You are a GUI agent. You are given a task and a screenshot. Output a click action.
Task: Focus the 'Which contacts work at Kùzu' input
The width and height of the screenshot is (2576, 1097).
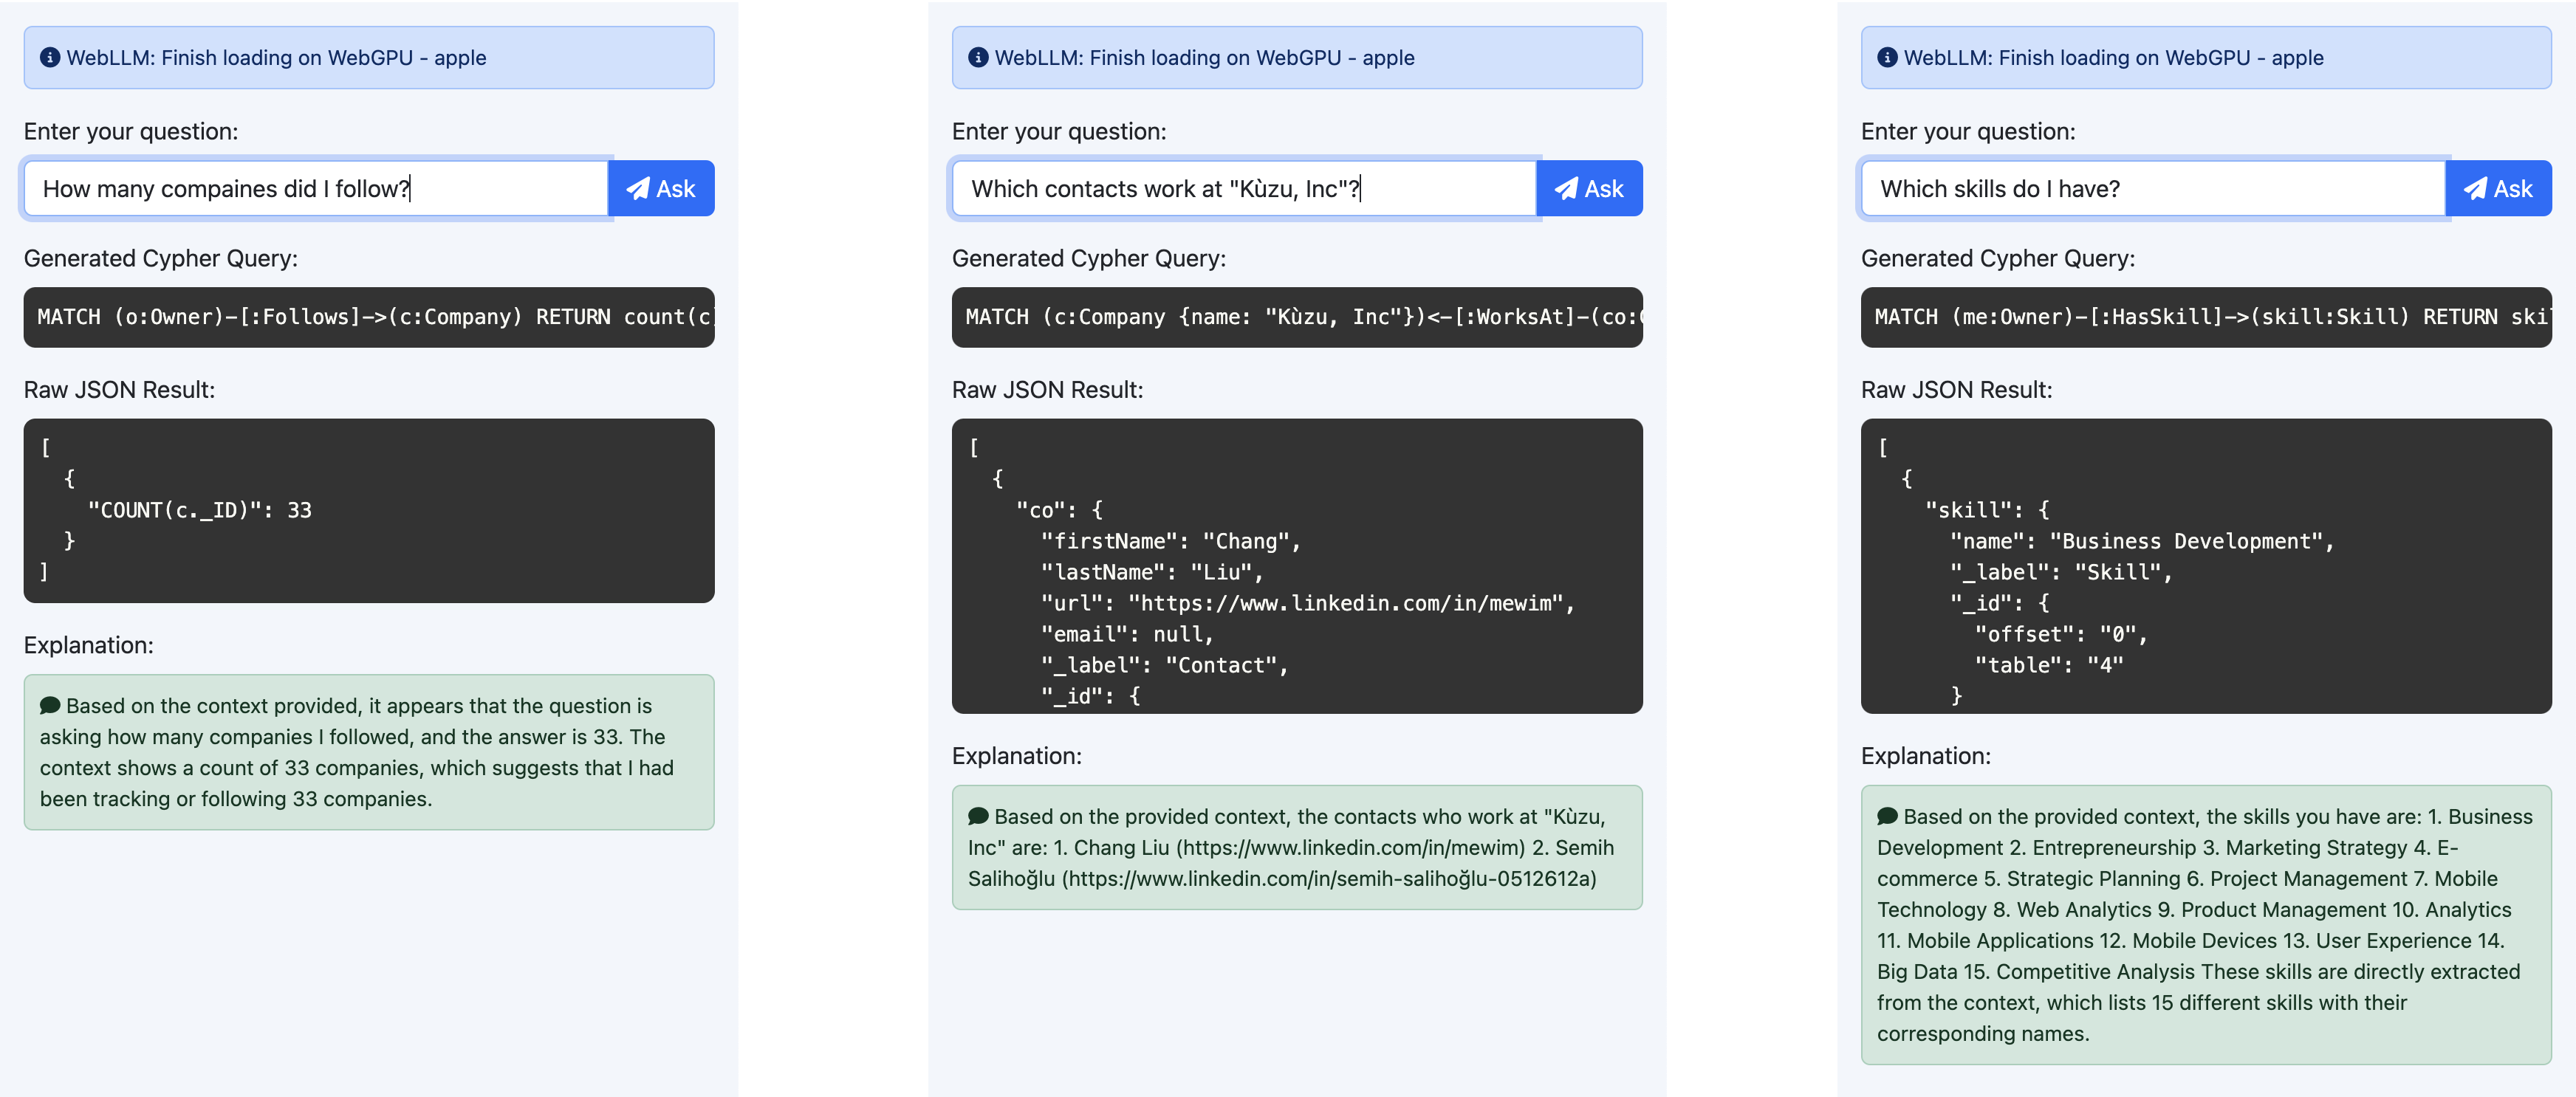(x=1244, y=188)
